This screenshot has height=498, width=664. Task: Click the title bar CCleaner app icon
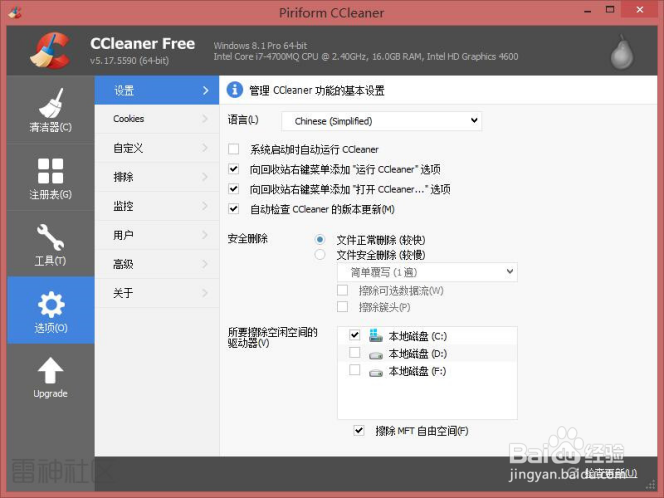[x=15, y=12]
